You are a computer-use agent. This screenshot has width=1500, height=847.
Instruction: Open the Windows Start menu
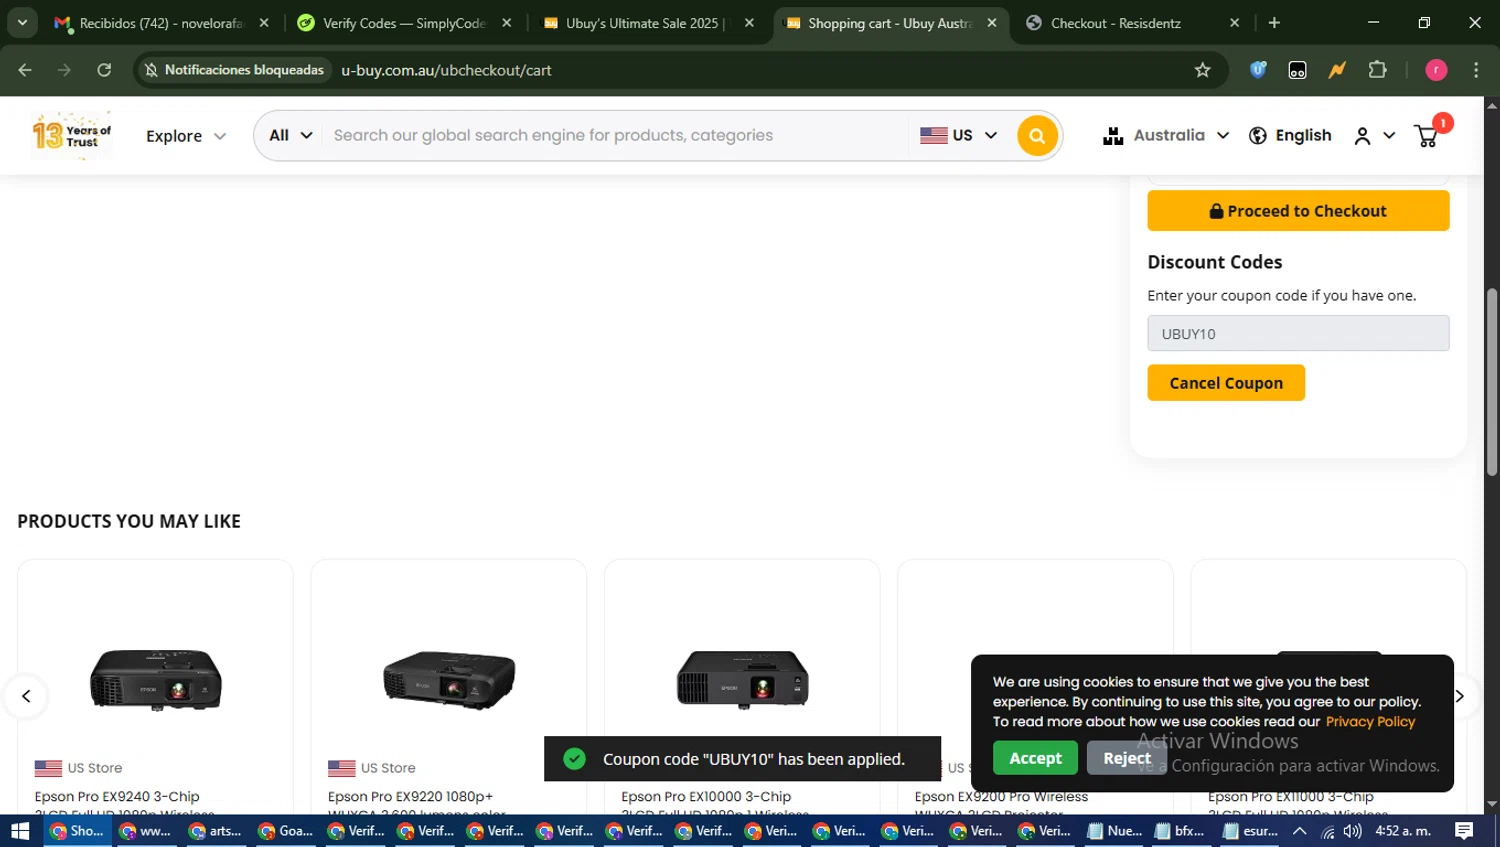pyautogui.click(x=20, y=831)
